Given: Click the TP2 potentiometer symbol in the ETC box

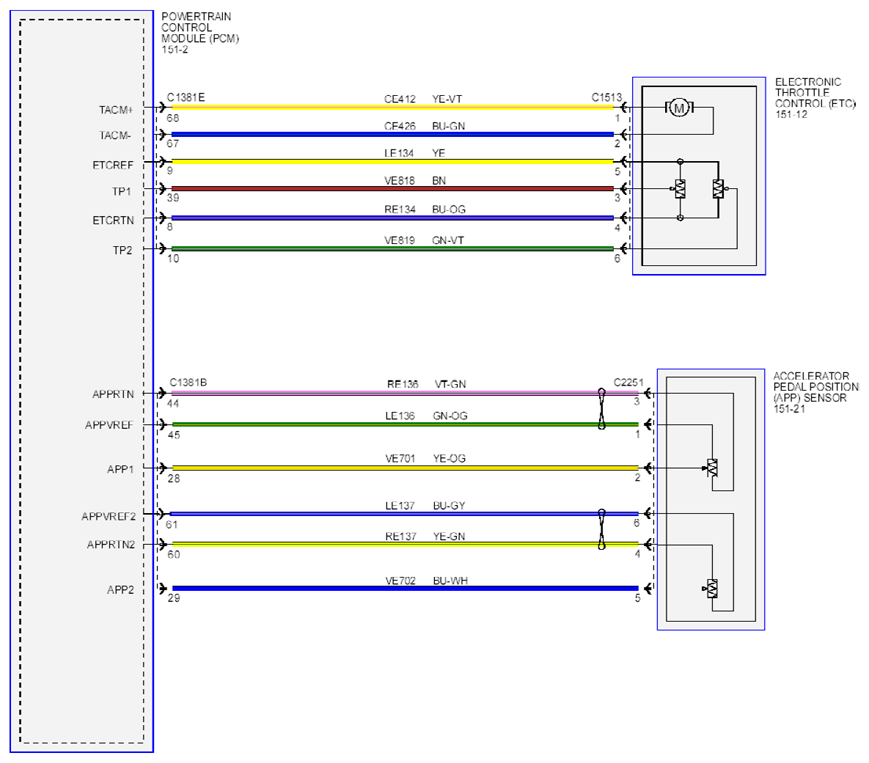Looking at the screenshot, I should [719, 189].
